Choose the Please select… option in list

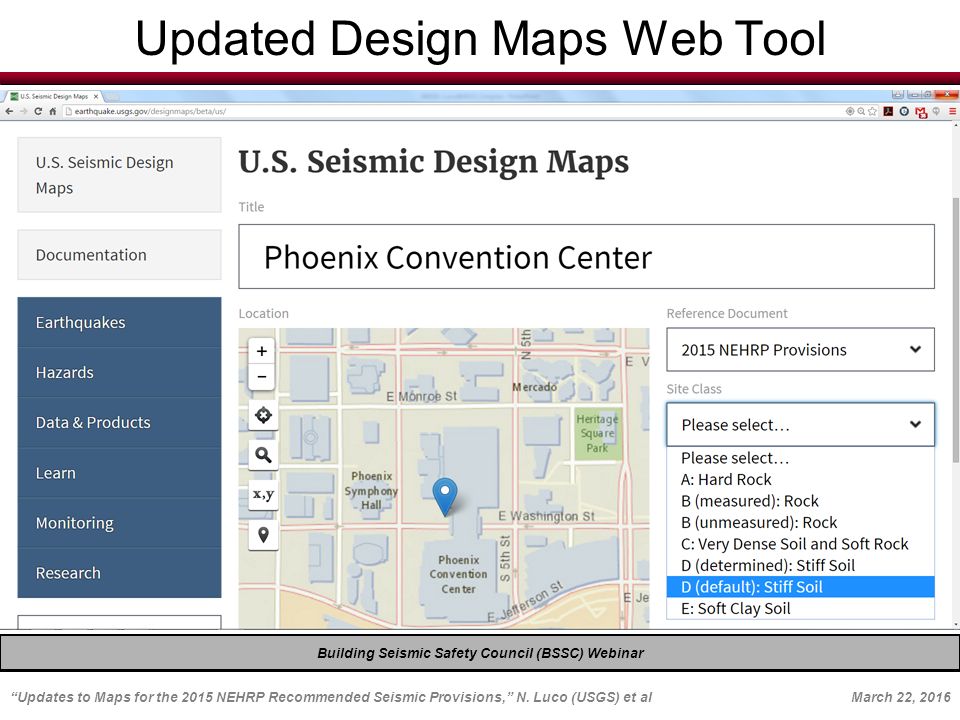800,458
